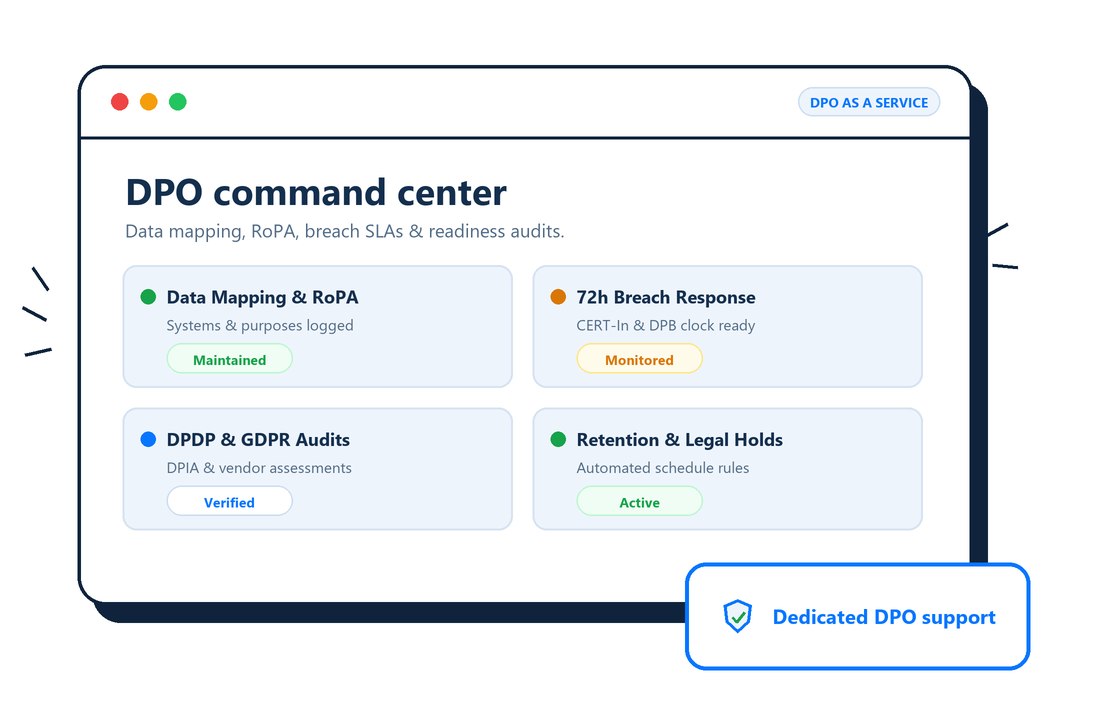
Task: Click the blue status dot beside DPDP & GDPR Audits
Action: 149,439
